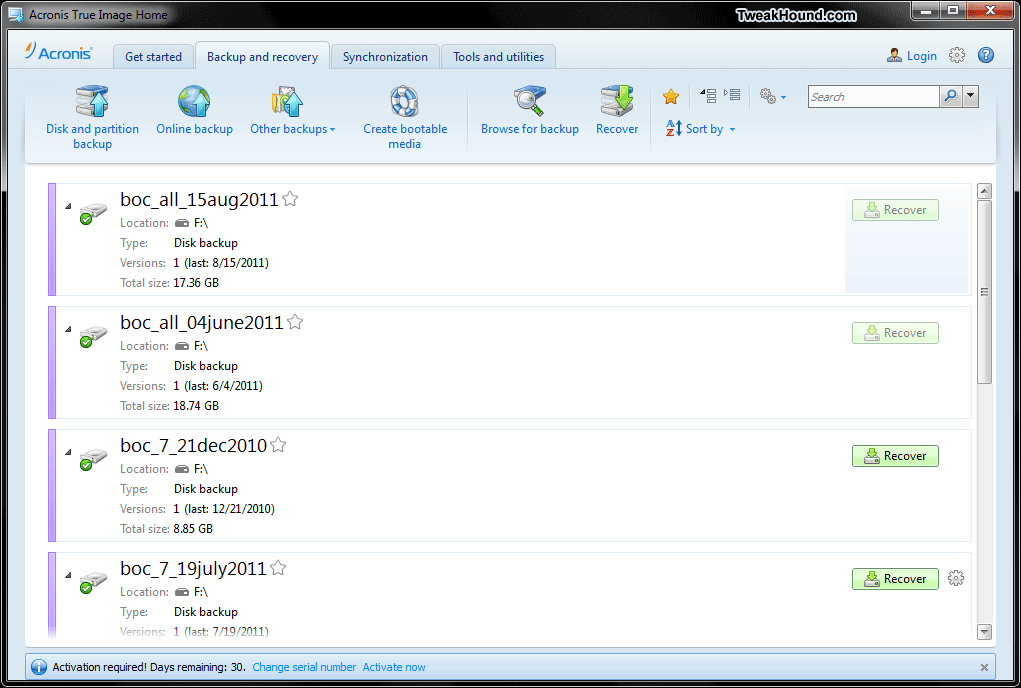Click the Change serial number link
This screenshot has width=1021, height=688.
point(304,667)
